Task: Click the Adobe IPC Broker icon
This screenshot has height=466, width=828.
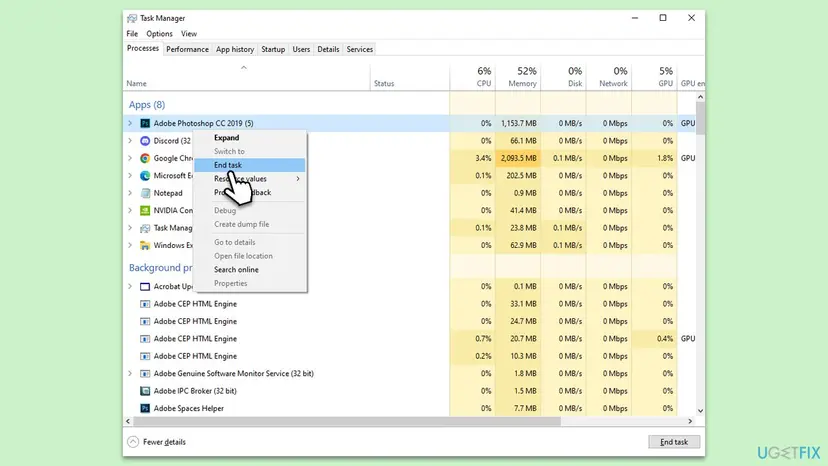Action: pyautogui.click(x=145, y=391)
